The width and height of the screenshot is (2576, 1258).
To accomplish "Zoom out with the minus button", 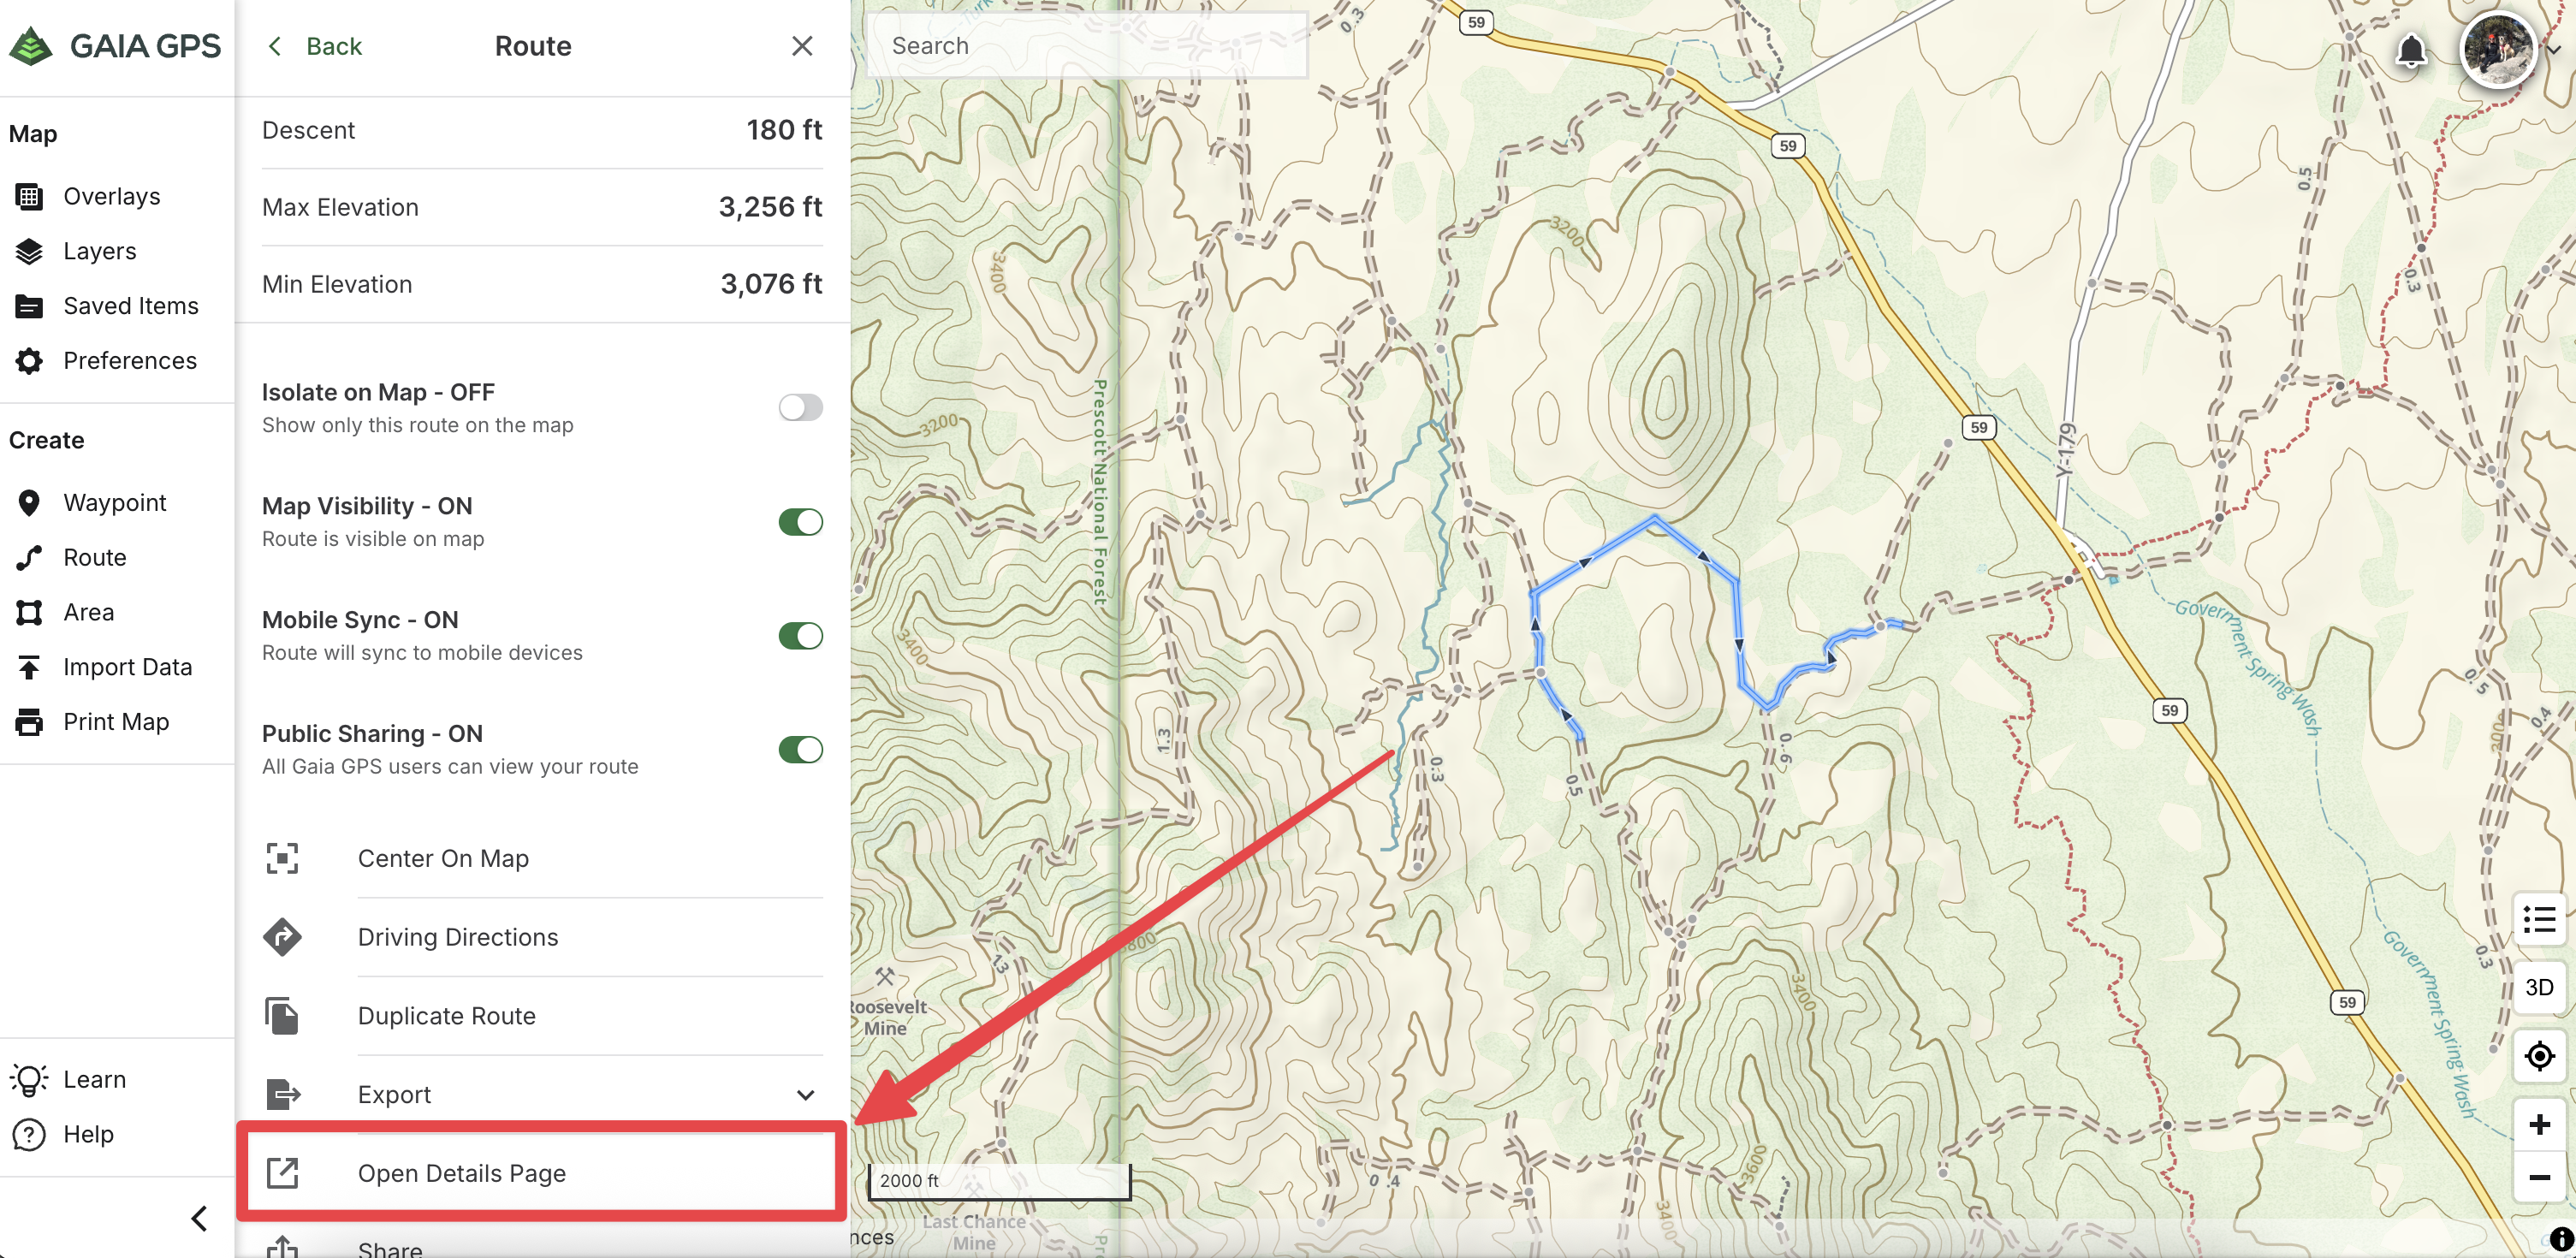I will pos(2538,1177).
